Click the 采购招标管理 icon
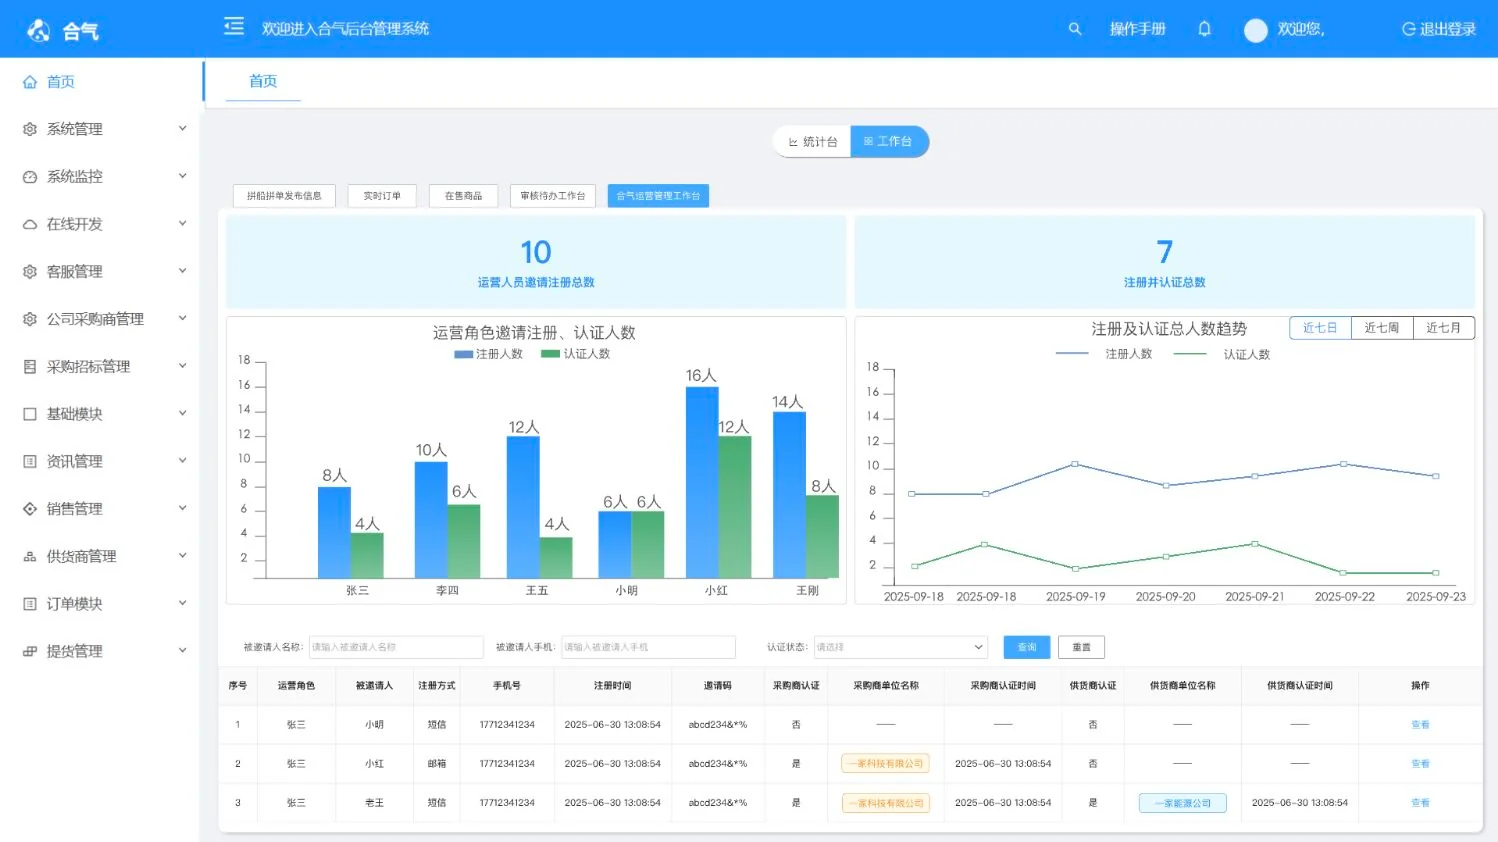This screenshot has width=1498, height=842. [x=30, y=367]
